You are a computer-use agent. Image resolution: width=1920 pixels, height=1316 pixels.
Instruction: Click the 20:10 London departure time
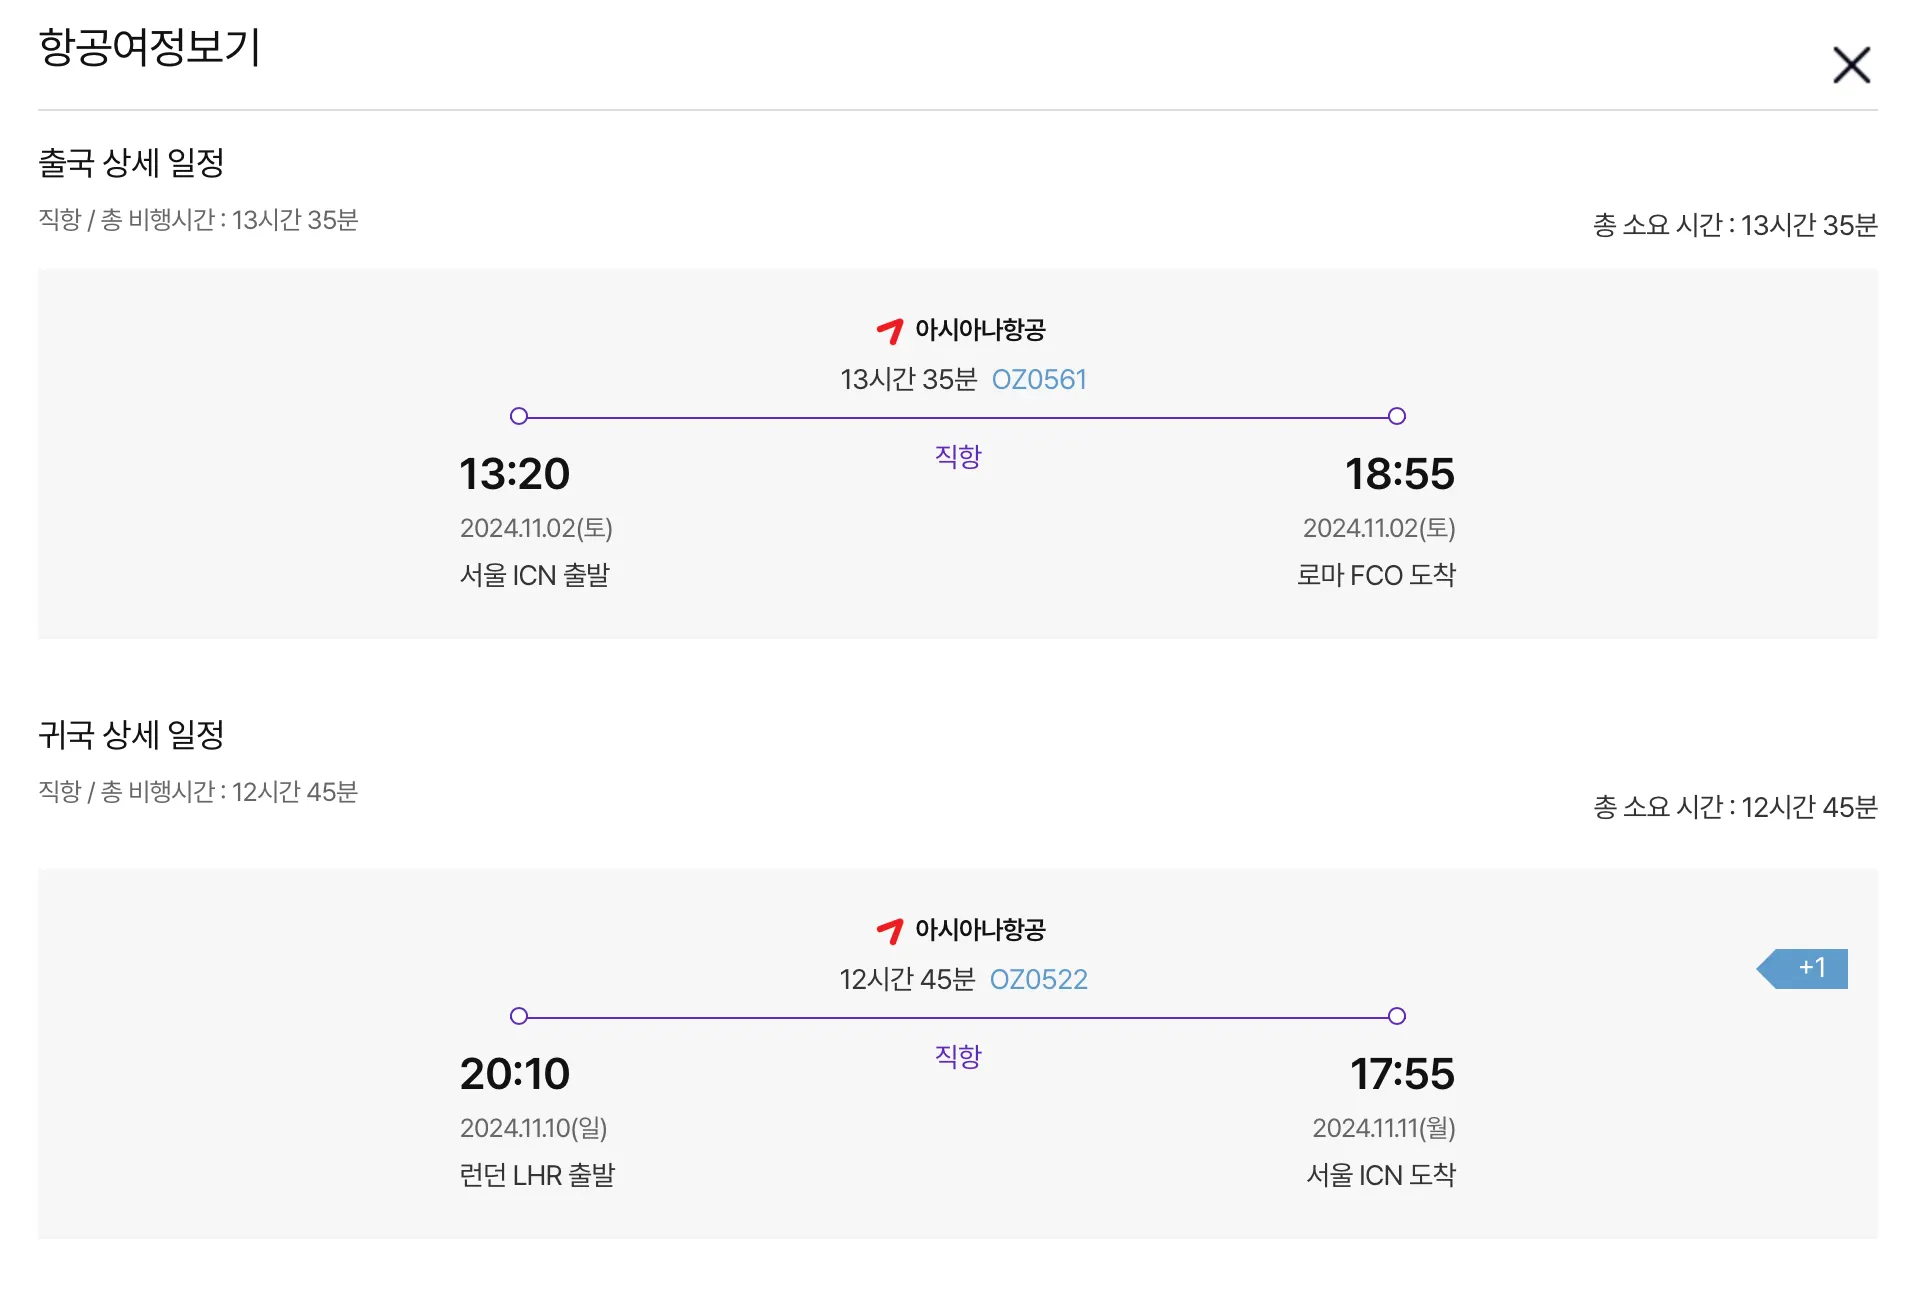tap(514, 1074)
